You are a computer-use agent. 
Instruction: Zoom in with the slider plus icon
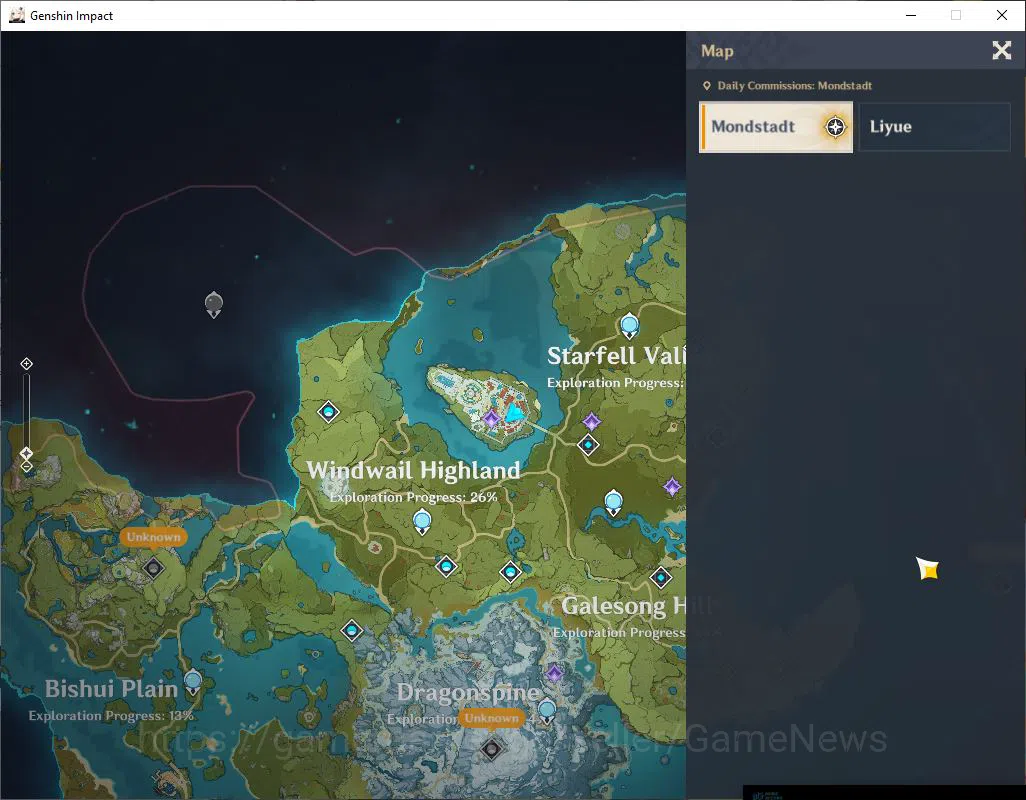click(26, 364)
